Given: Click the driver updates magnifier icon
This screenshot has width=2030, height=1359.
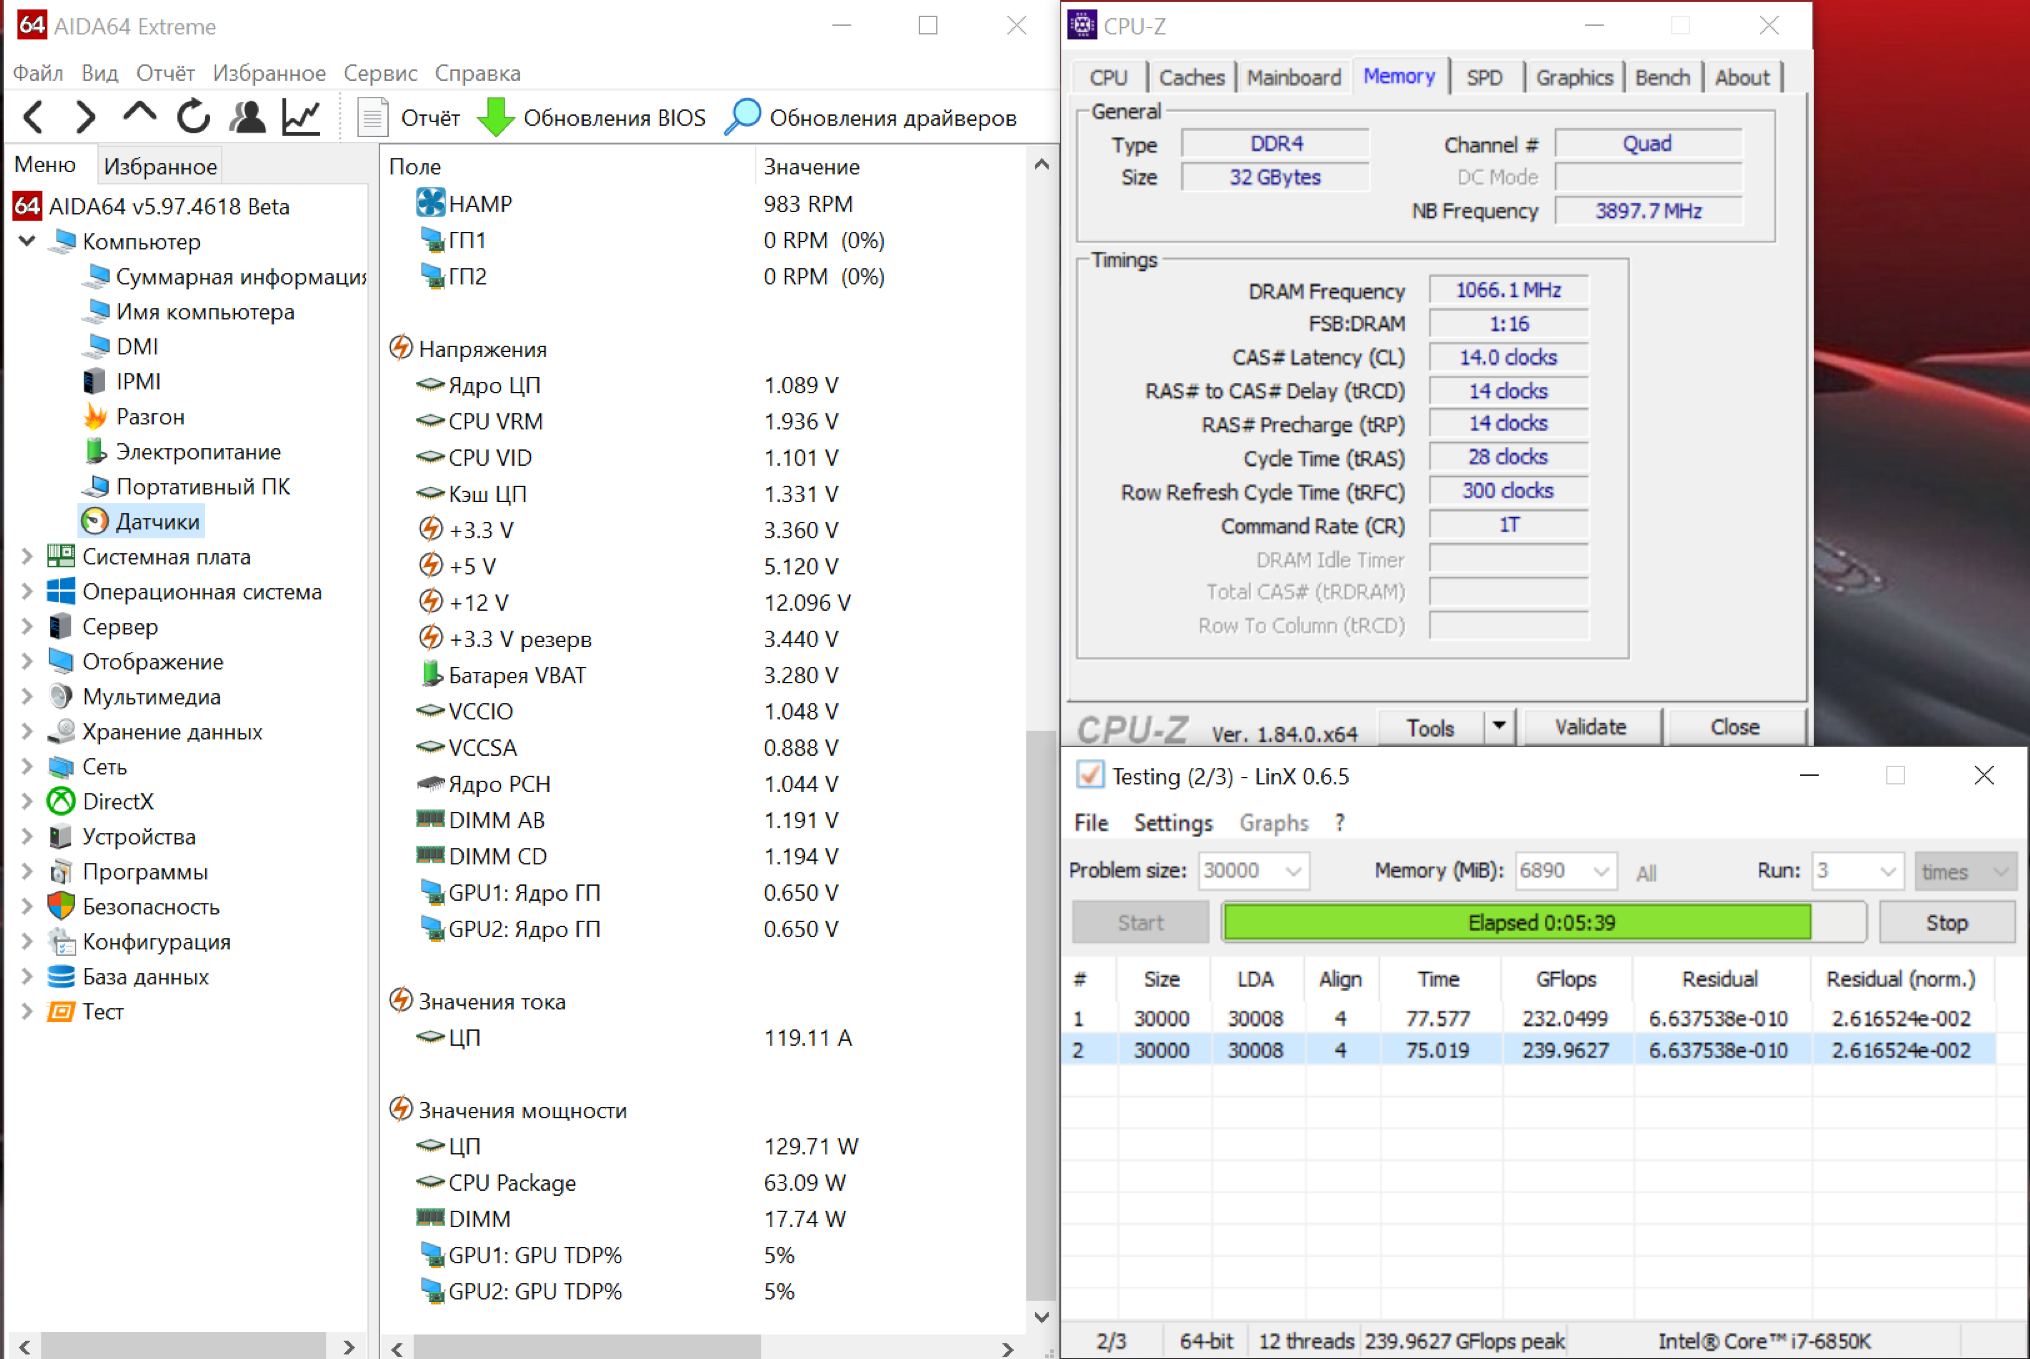Looking at the screenshot, I should tap(742, 117).
